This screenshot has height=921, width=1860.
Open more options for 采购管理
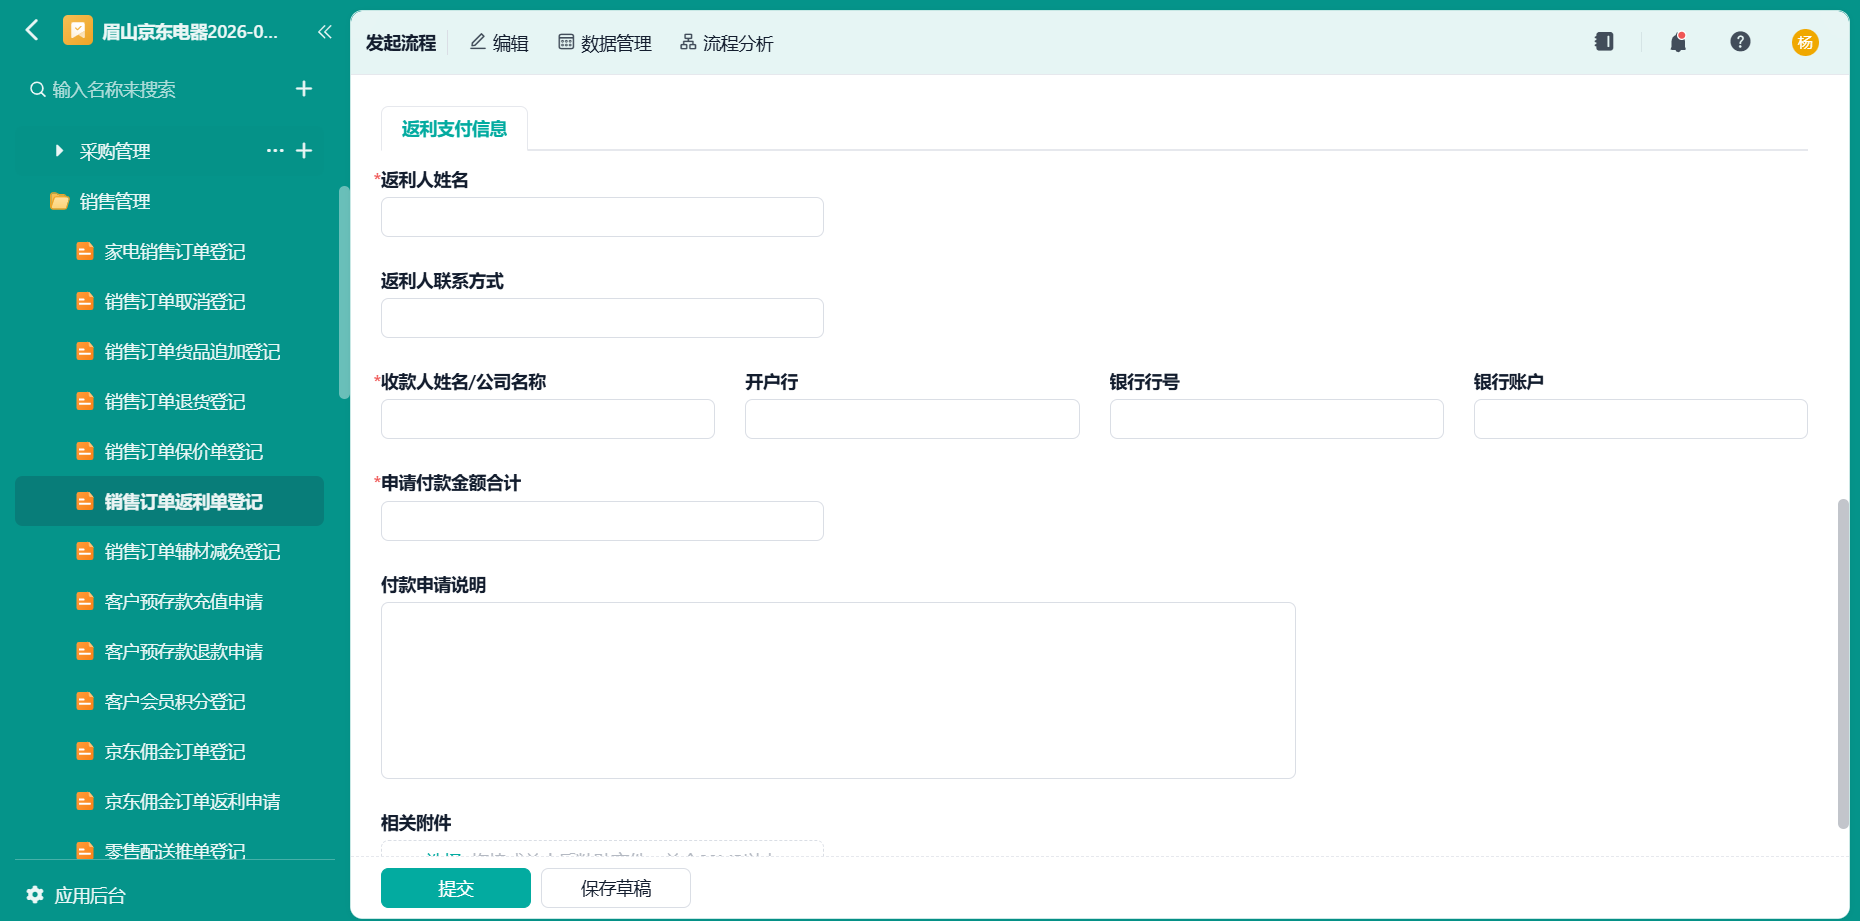click(275, 151)
